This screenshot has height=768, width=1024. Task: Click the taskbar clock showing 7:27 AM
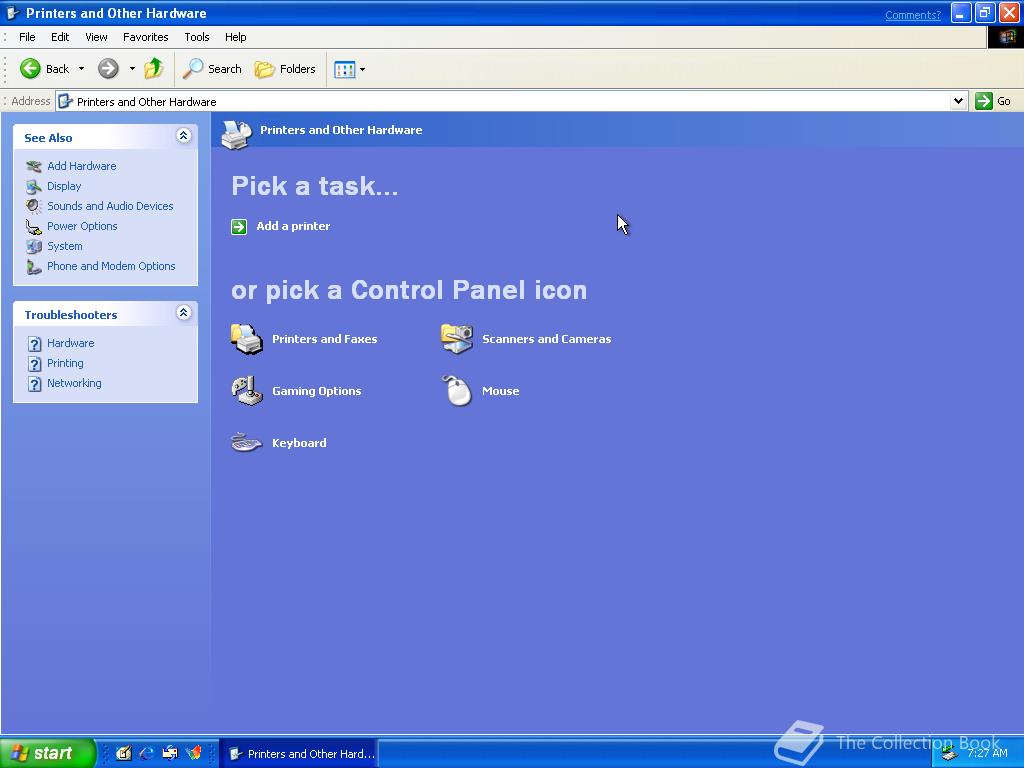pyautogui.click(x=987, y=753)
